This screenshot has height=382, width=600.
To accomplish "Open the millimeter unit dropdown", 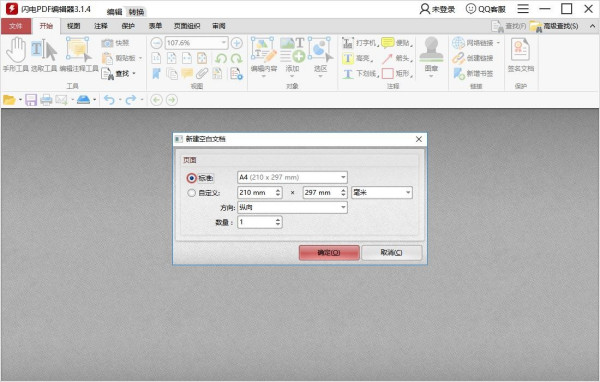I will click(x=382, y=193).
